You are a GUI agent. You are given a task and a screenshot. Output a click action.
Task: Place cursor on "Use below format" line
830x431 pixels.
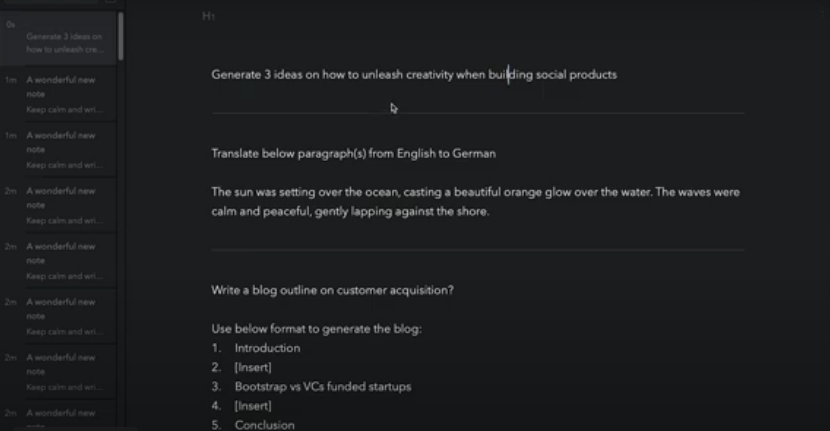(315, 329)
